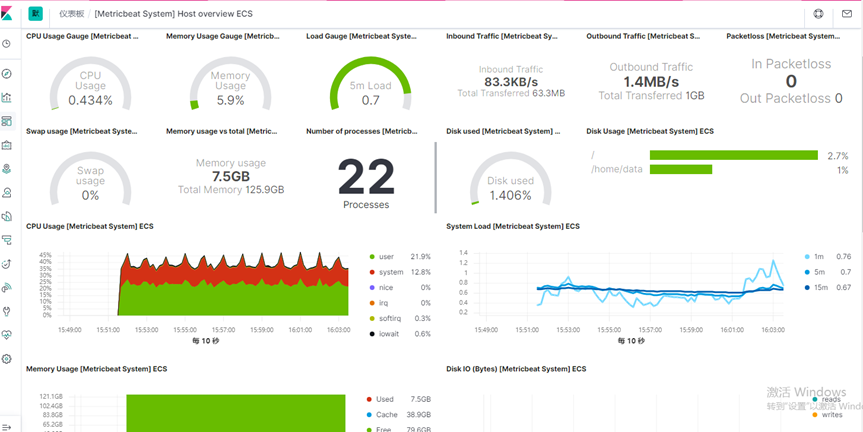Image resolution: width=863 pixels, height=432 pixels.
Task: Click the green memory usage chart area
Action: point(236,413)
